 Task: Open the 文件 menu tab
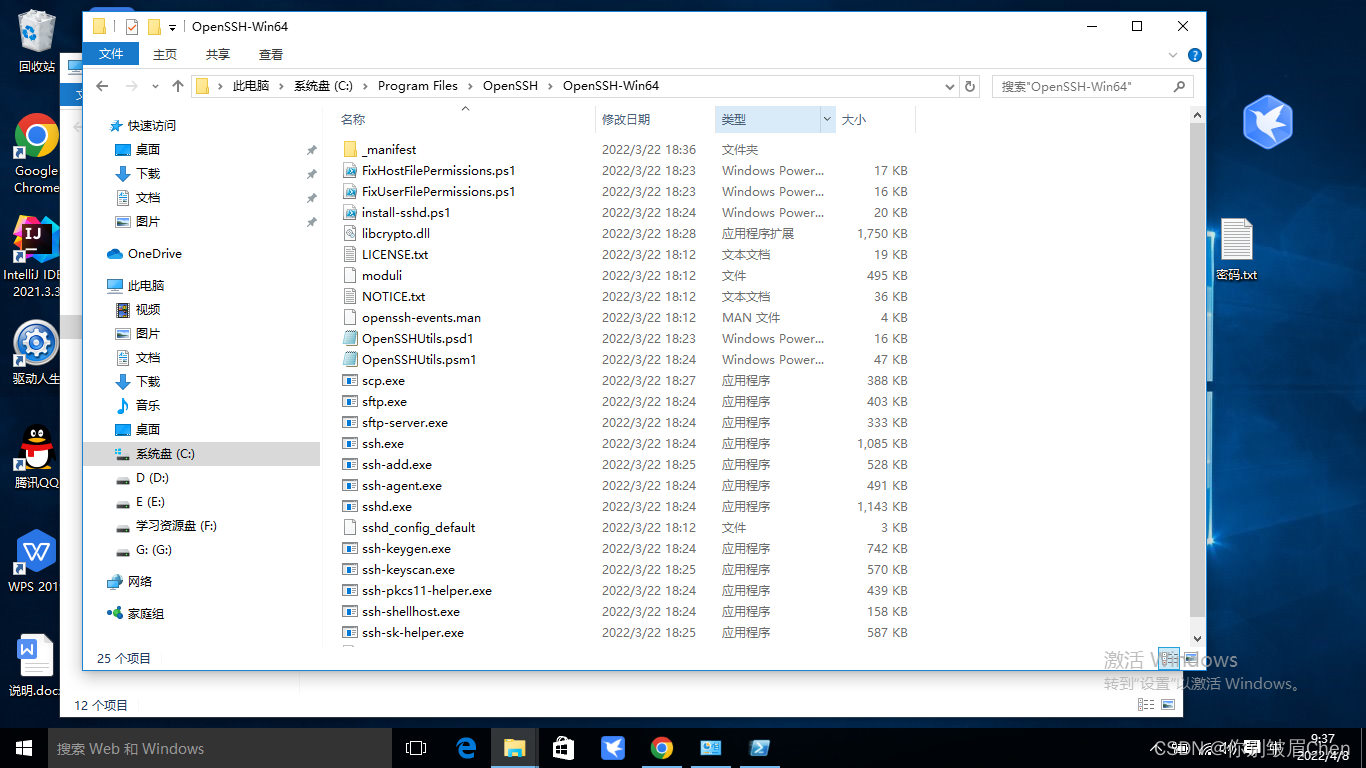coord(111,54)
